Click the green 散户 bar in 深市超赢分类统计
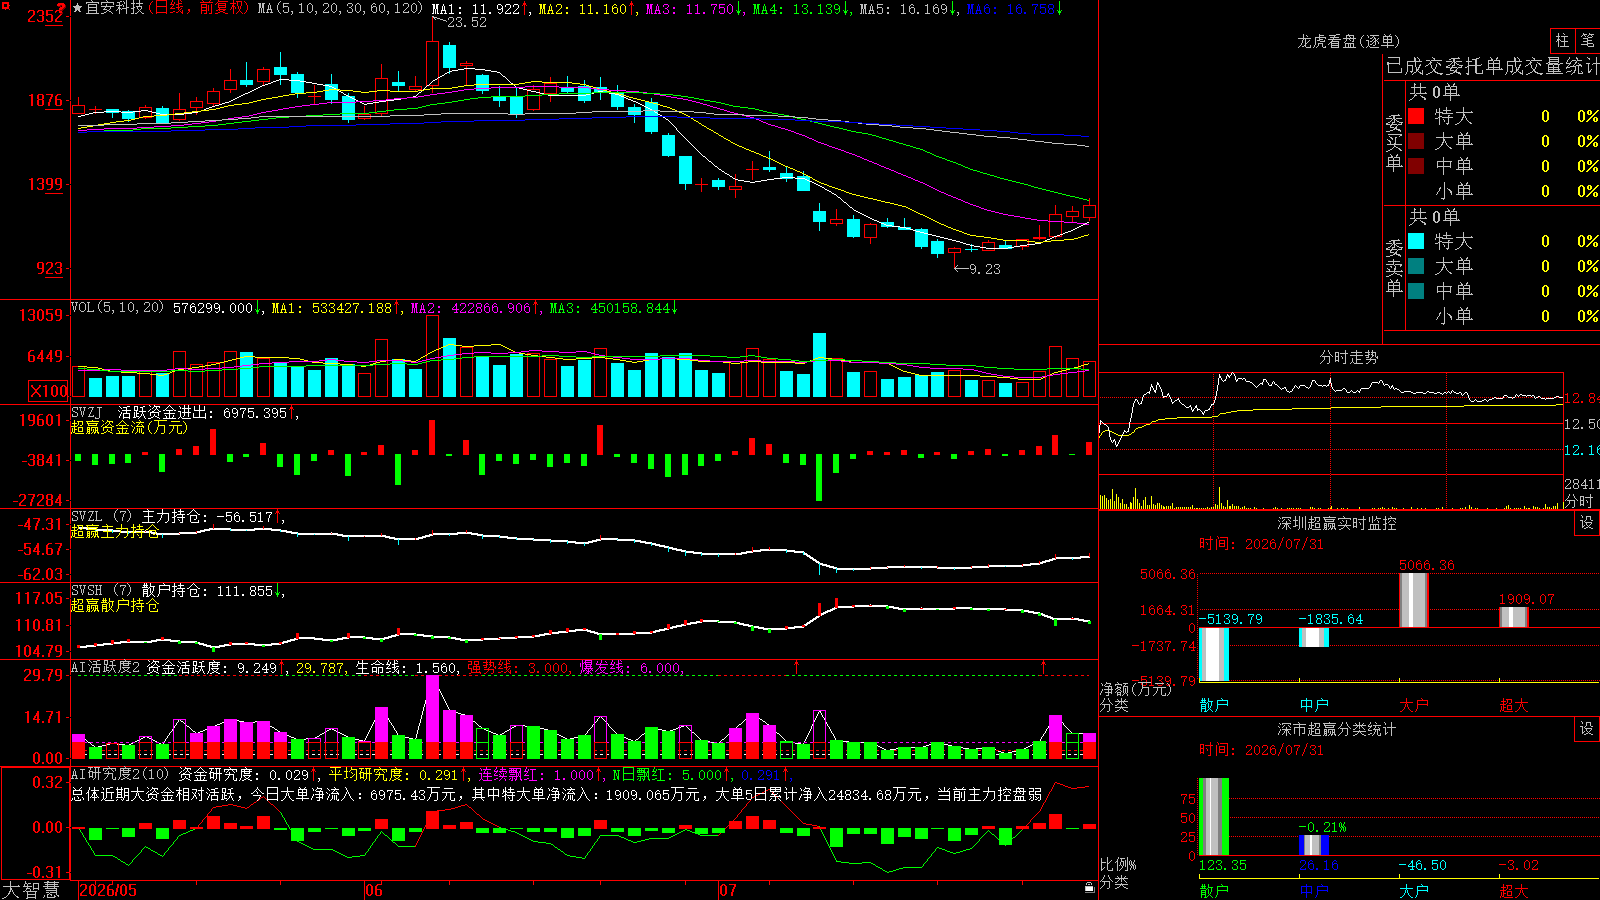 point(1213,817)
